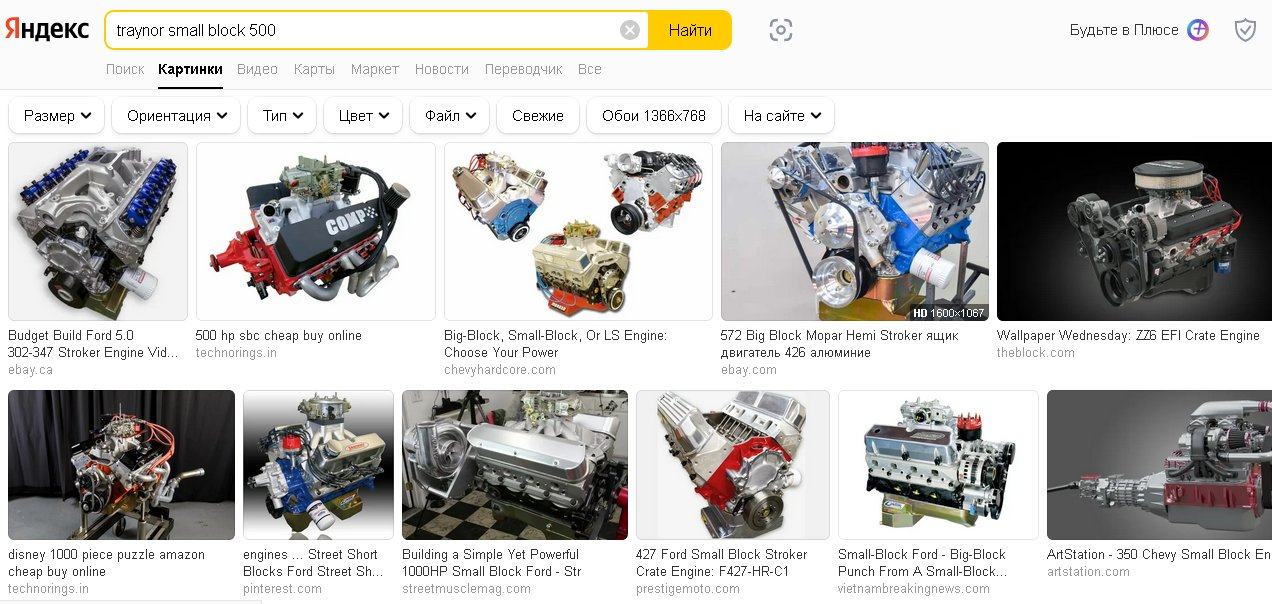Click the 572 Big Block Mopar Hemi Stroker title

pos(839,344)
